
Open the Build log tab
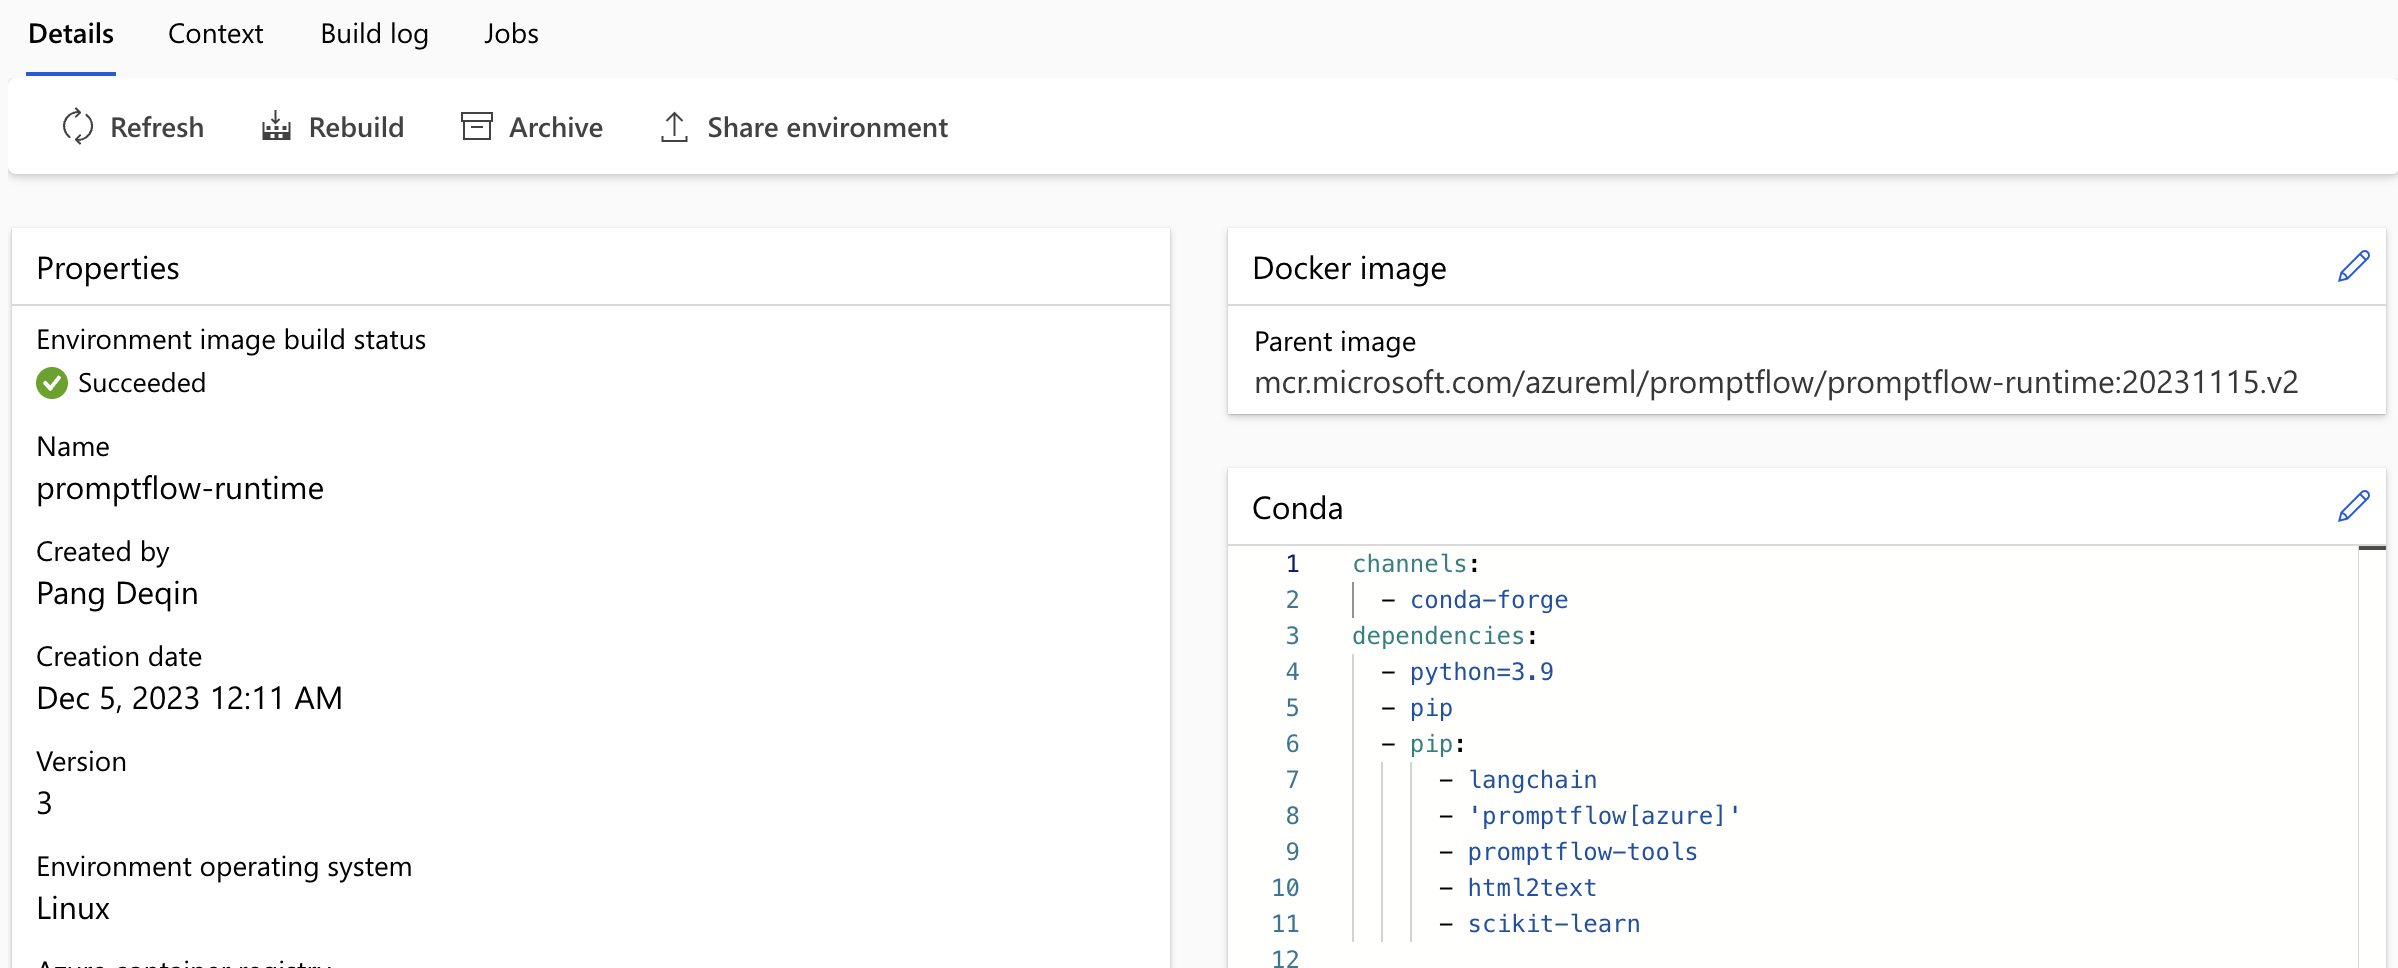pos(373,33)
